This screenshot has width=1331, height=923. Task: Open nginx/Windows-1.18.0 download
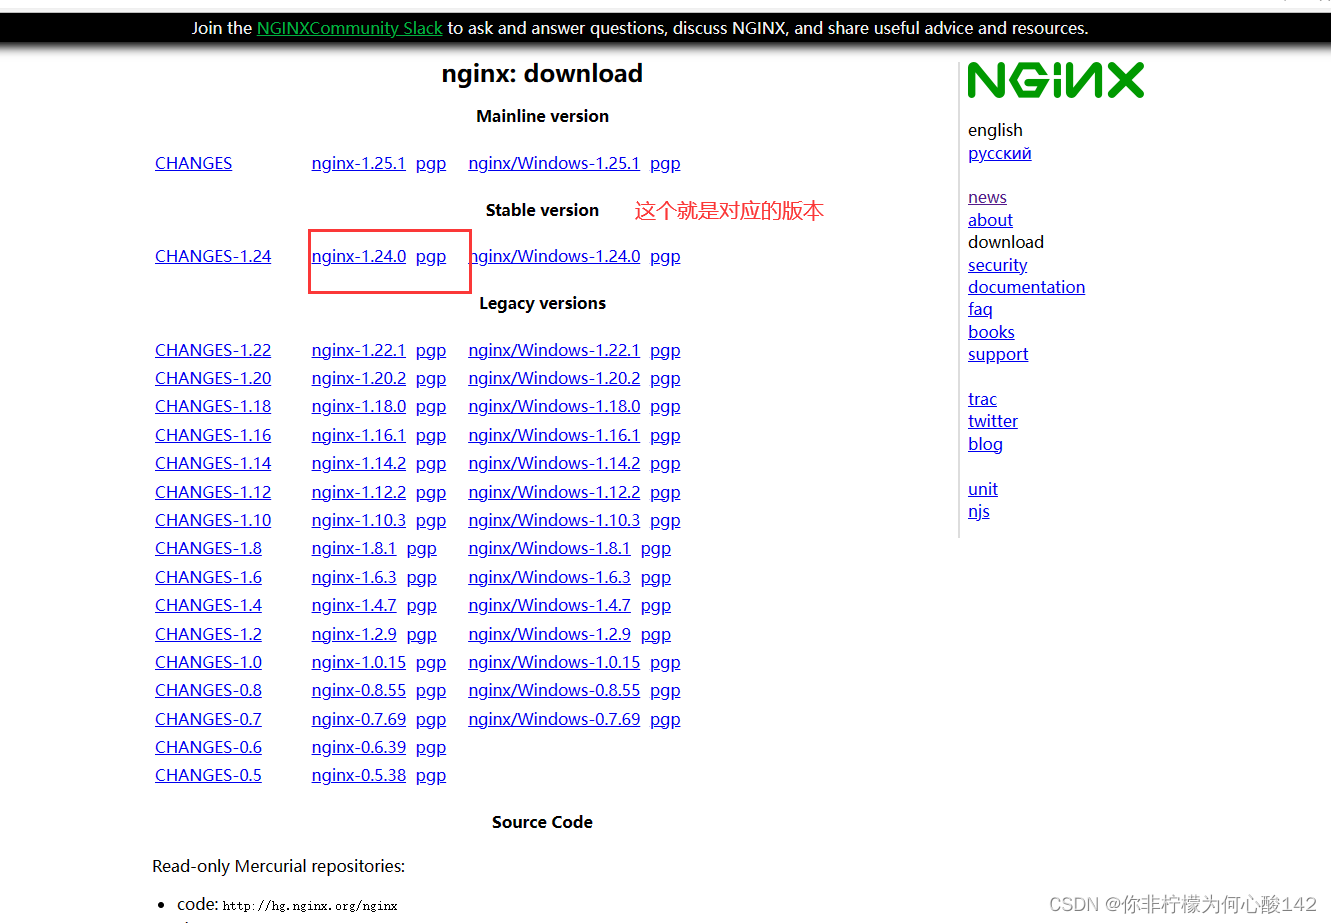tap(554, 406)
